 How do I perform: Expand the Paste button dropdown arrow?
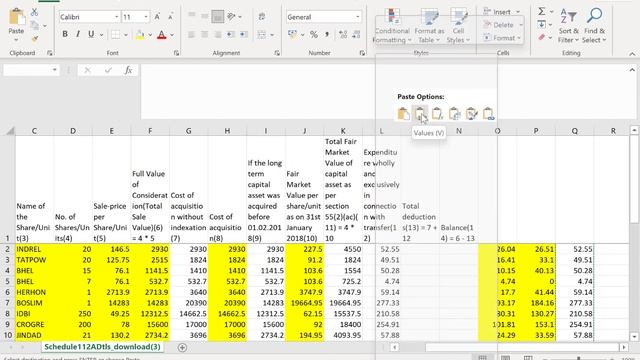pos(16,40)
